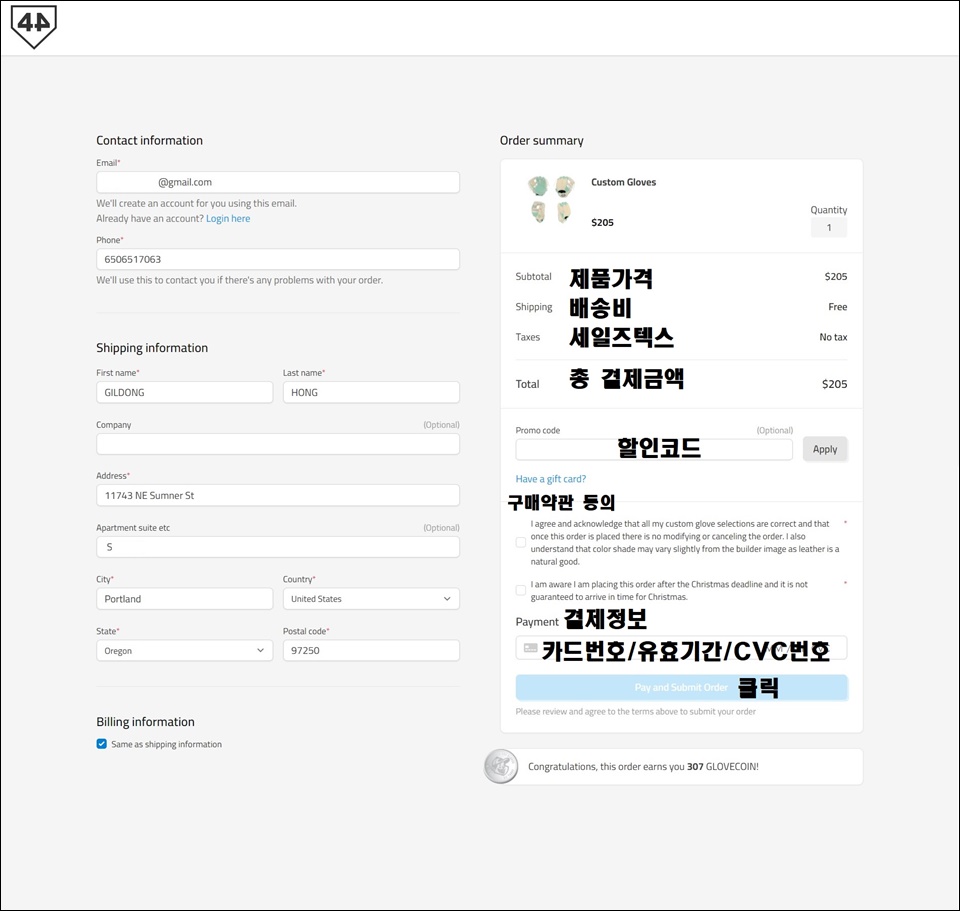Open the Custom Gloves product thumbnail

pyautogui.click(x=550, y=199)
